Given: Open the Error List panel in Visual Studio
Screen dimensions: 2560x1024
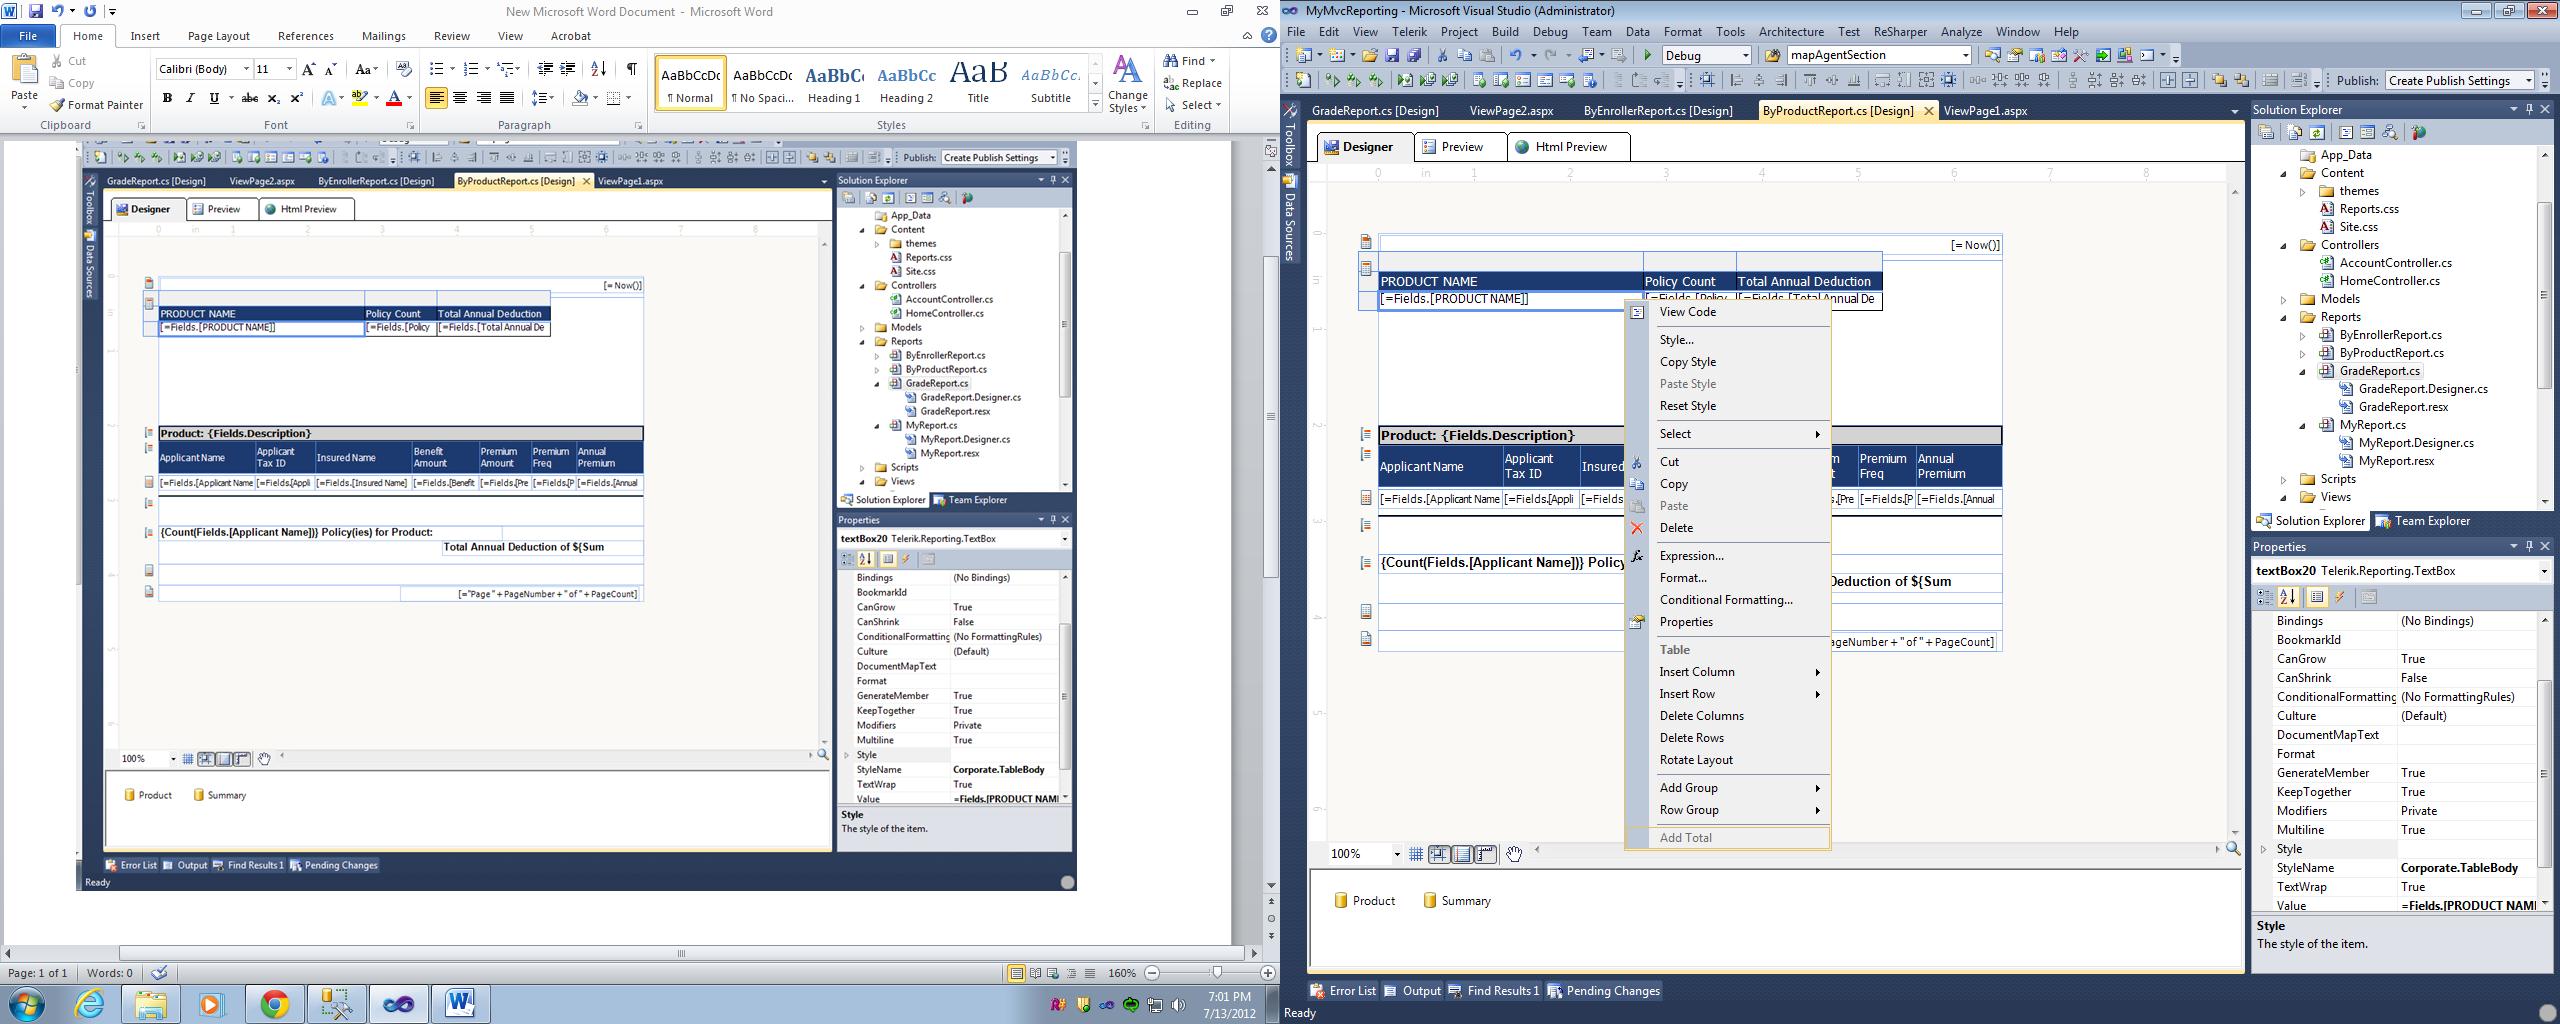Looking at the screenshot, I should (1342, 991).
